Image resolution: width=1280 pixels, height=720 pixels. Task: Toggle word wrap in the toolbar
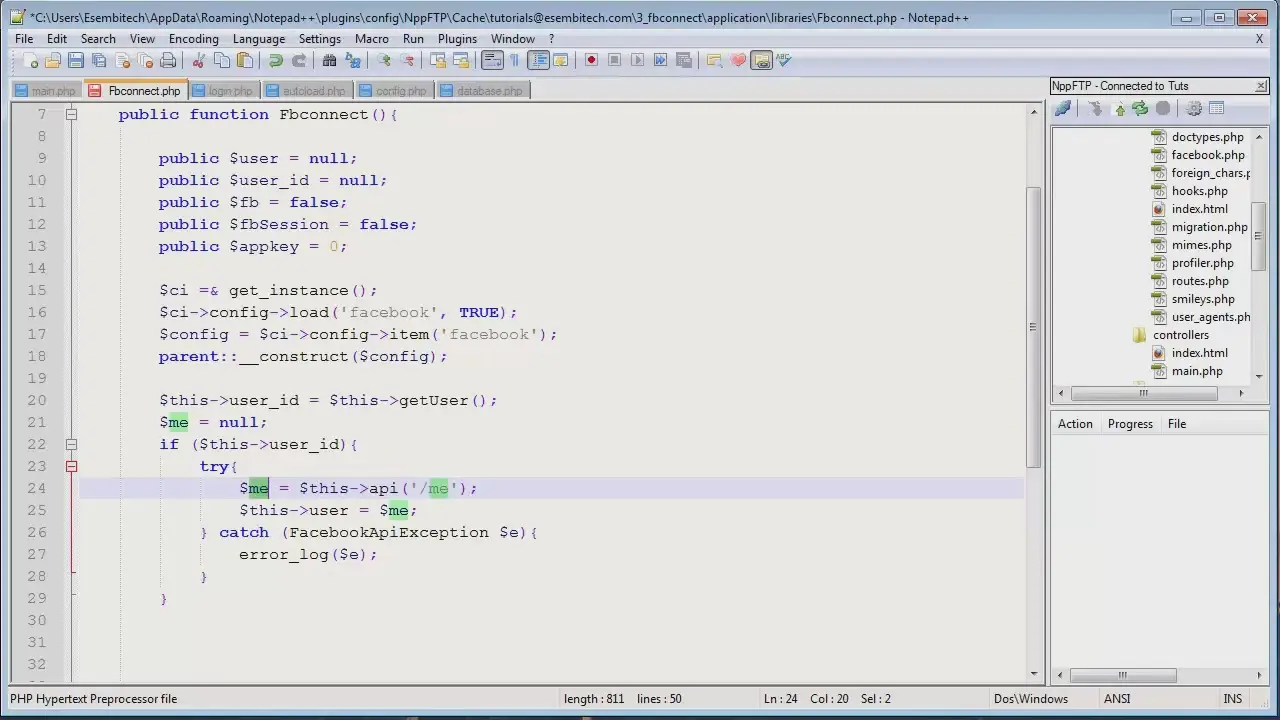[x=492, y=61]
